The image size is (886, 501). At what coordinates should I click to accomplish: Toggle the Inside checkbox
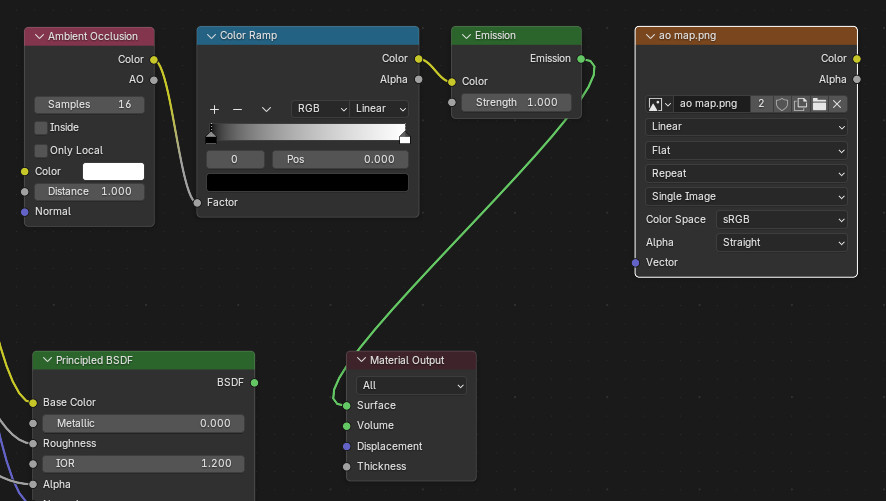[x=41, y=128]
